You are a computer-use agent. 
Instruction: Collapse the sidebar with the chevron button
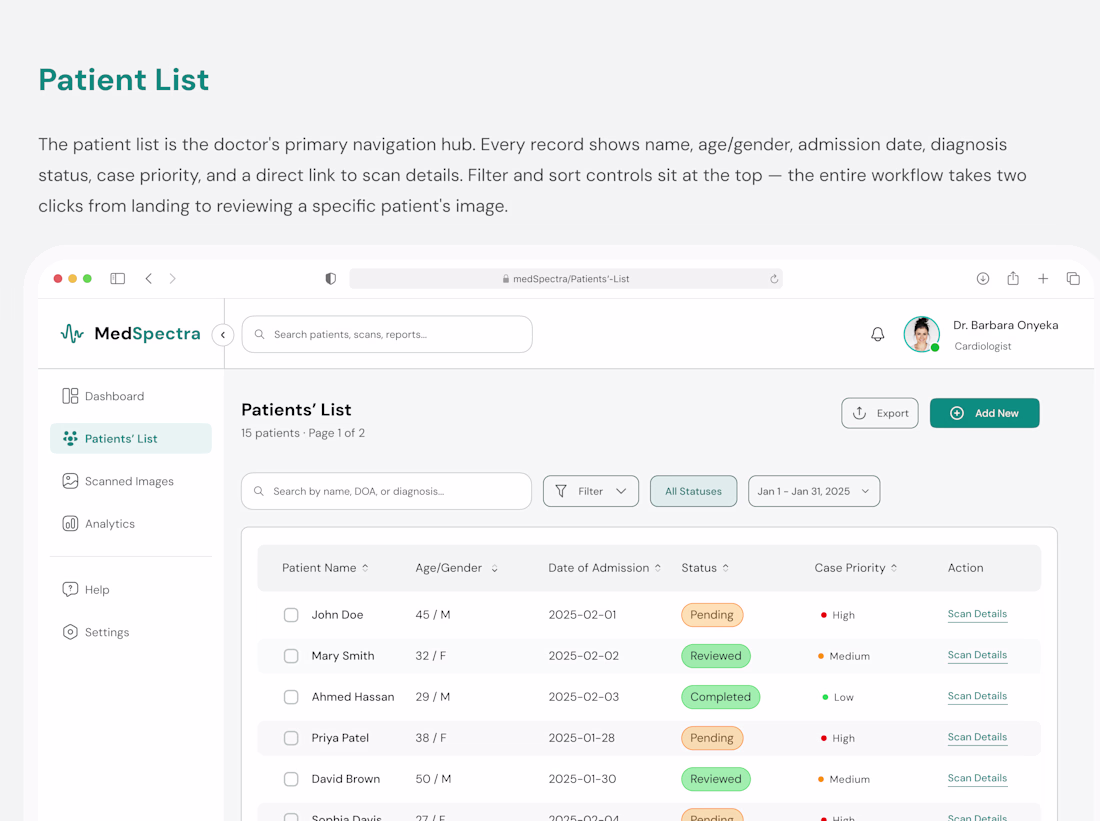(223, 335)
